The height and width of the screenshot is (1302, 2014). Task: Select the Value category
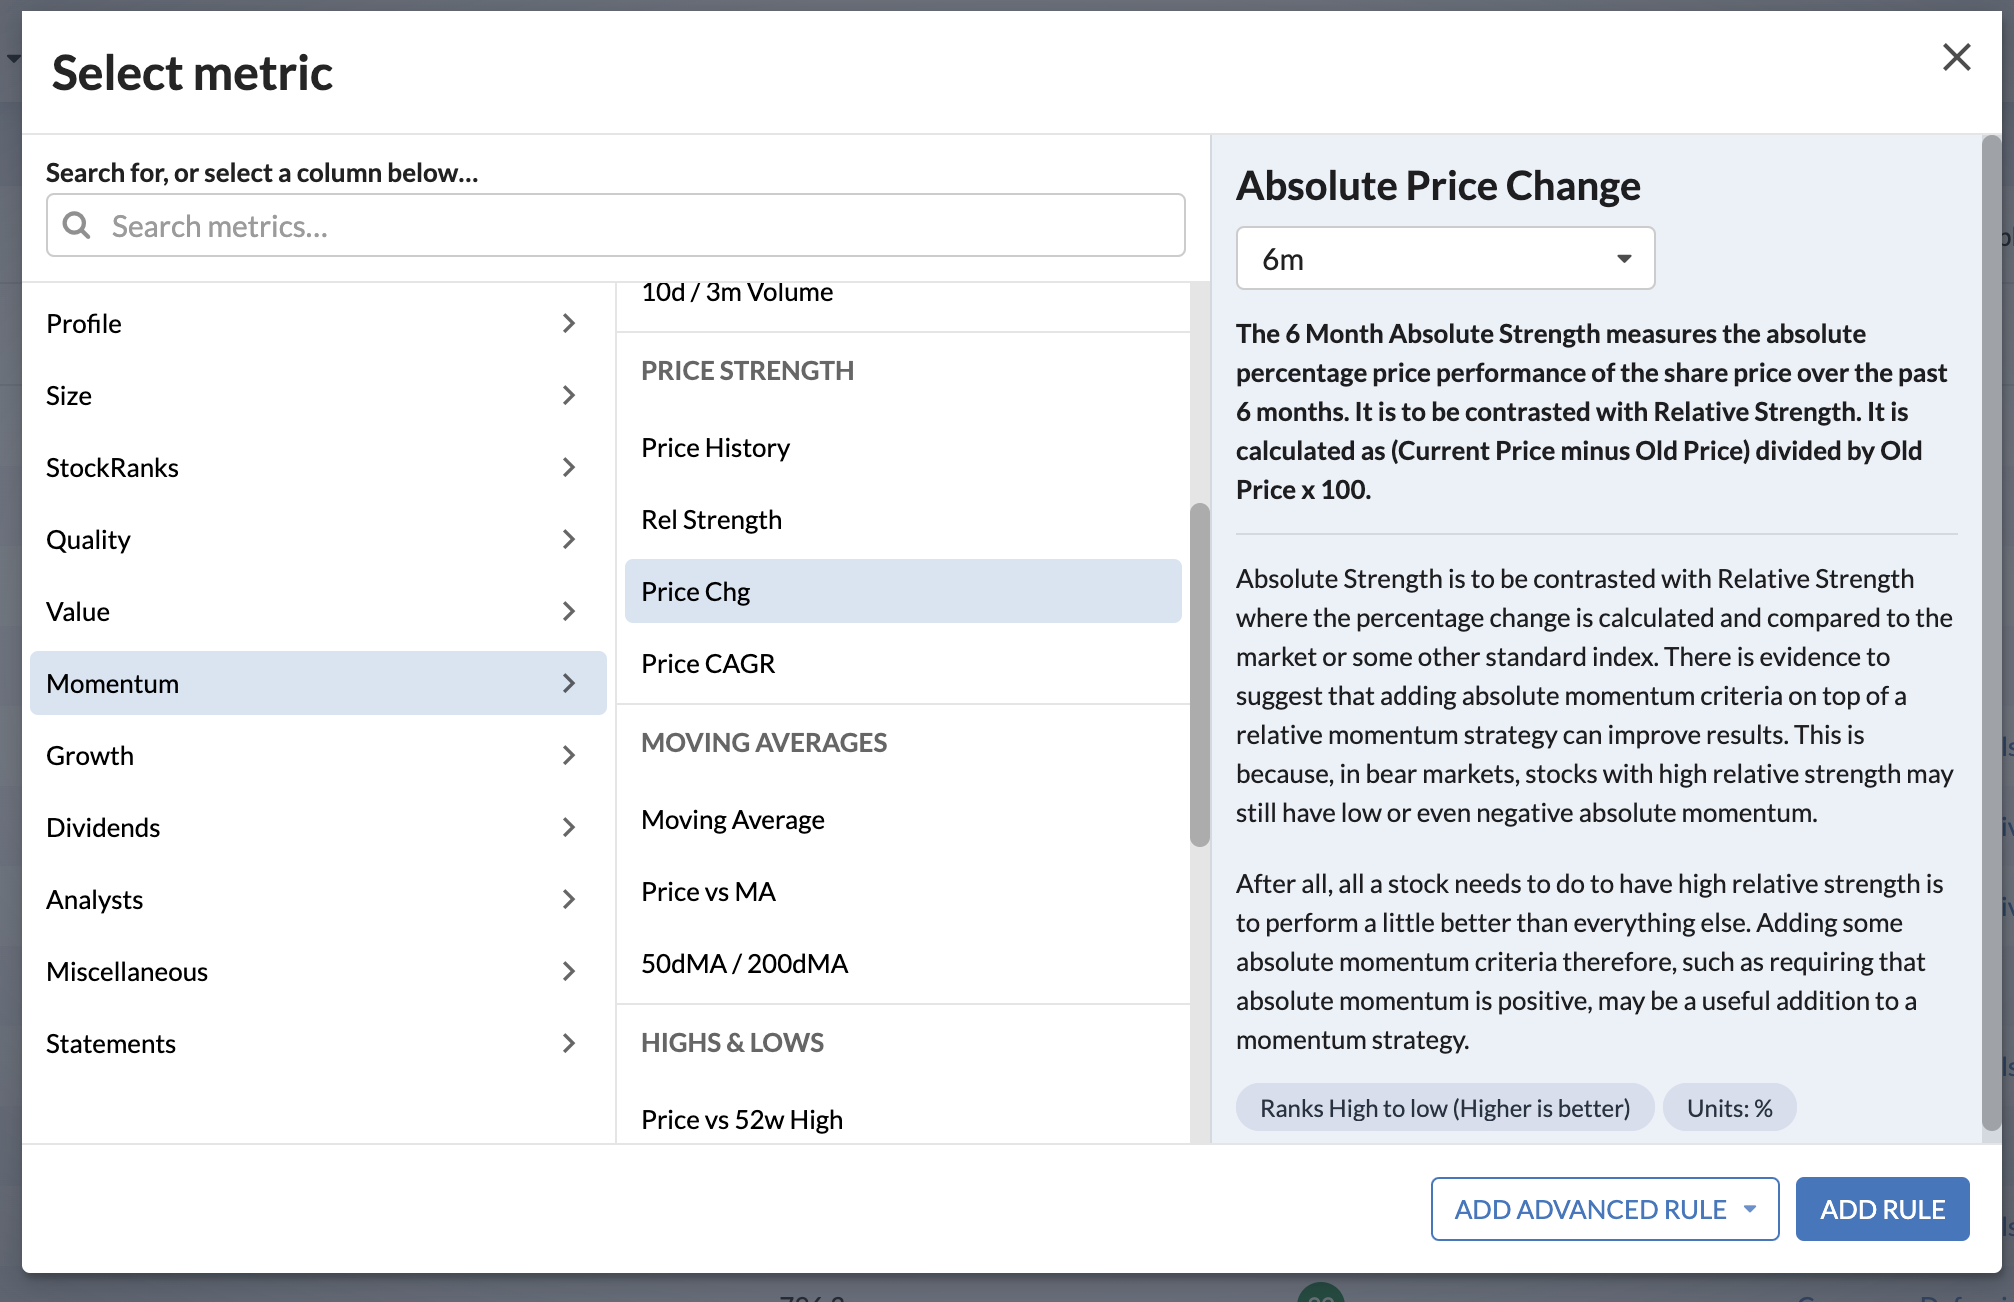point(318,611)
